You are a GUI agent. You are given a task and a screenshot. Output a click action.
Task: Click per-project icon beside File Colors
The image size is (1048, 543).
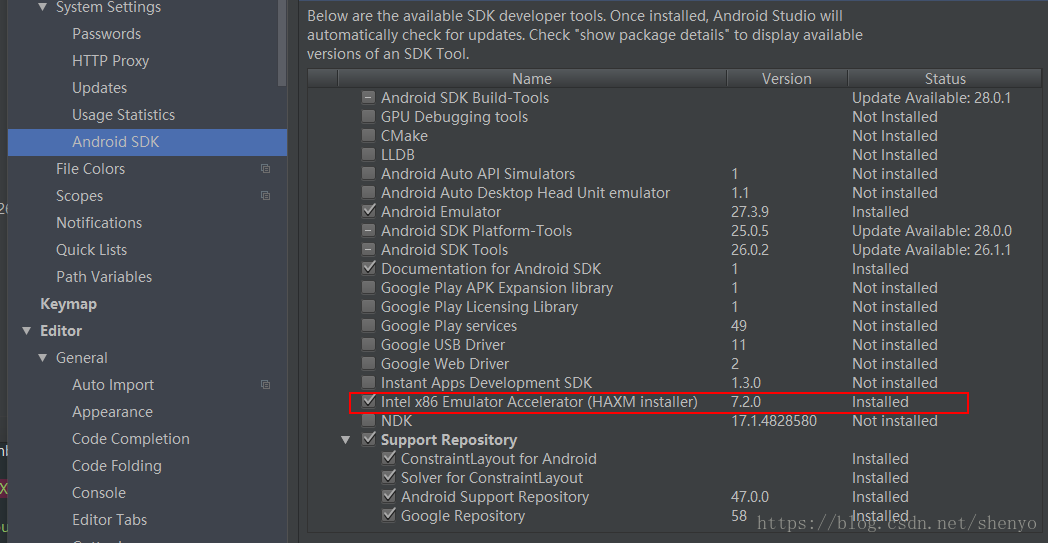click(265, 169)
